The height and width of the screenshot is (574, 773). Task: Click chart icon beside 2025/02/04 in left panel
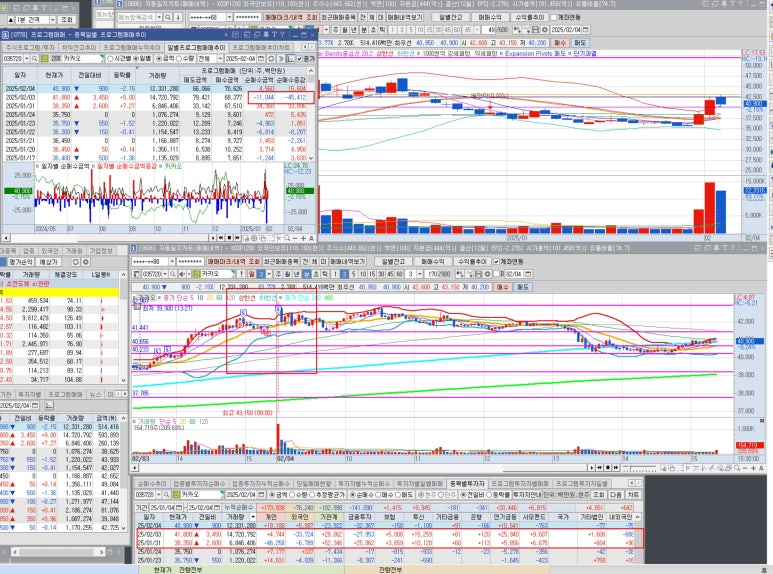(x=49, y=405)
